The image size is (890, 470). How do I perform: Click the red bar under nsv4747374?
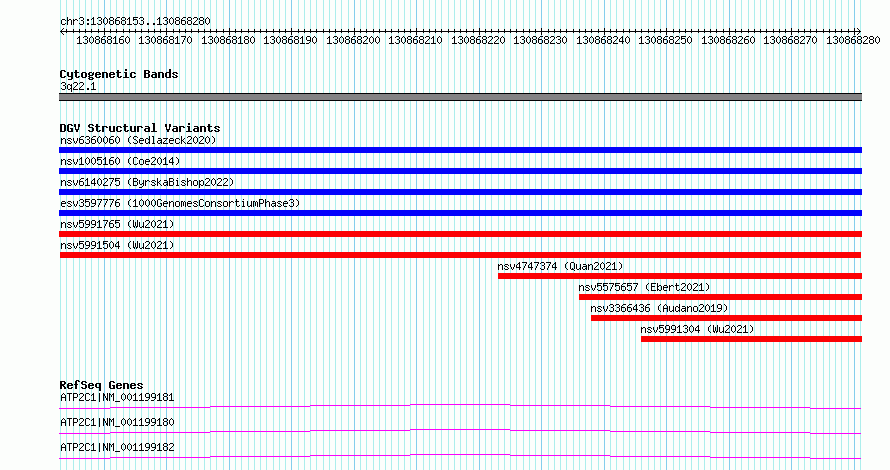coord(680,276)
